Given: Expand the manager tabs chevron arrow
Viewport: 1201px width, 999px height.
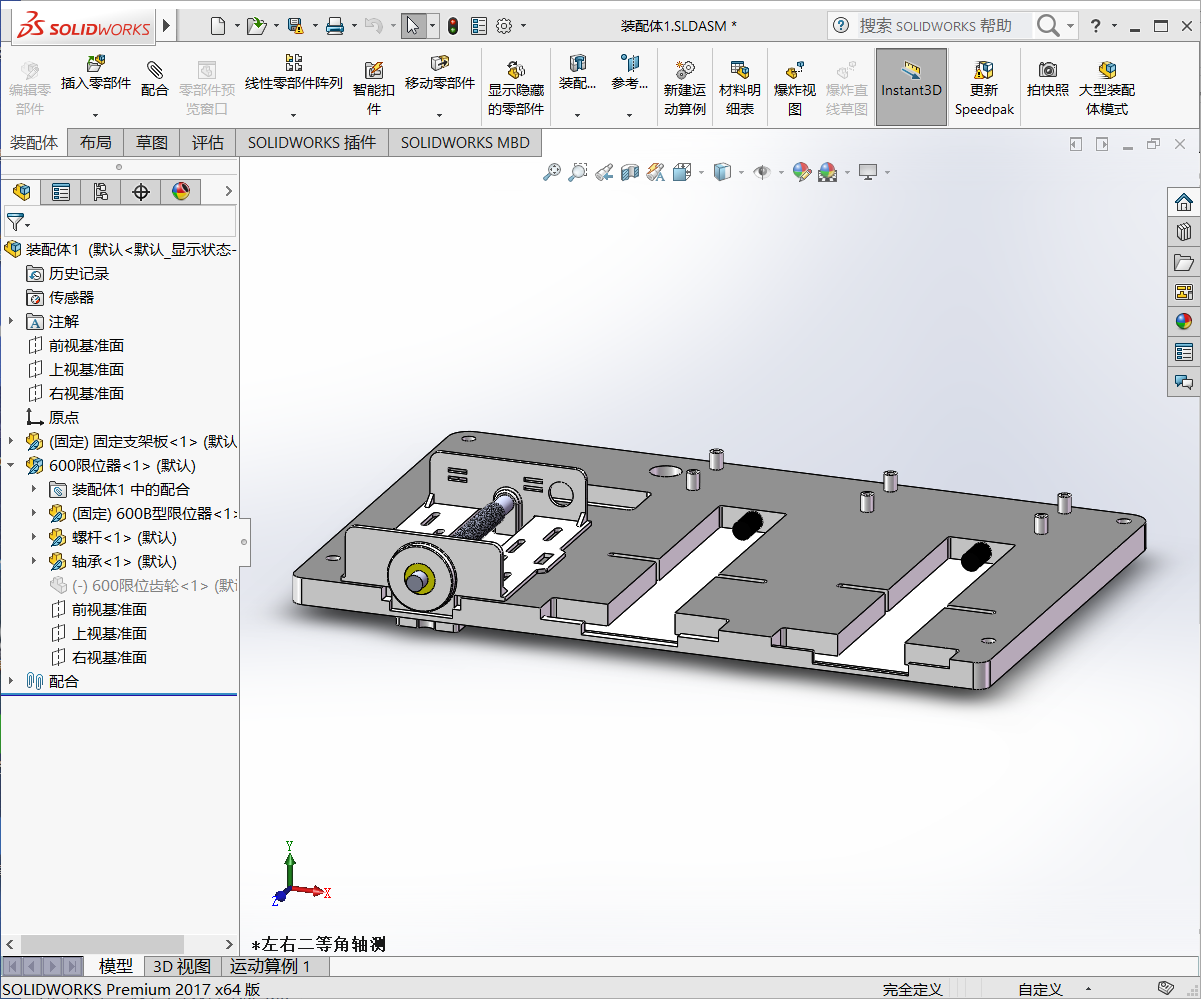Looking at the screenshot, I should (x=228, y=191).
